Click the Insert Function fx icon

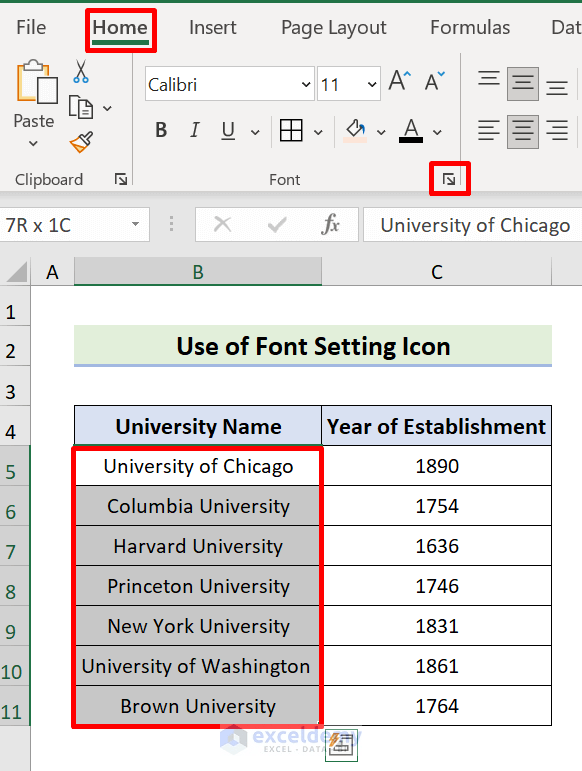330,225
